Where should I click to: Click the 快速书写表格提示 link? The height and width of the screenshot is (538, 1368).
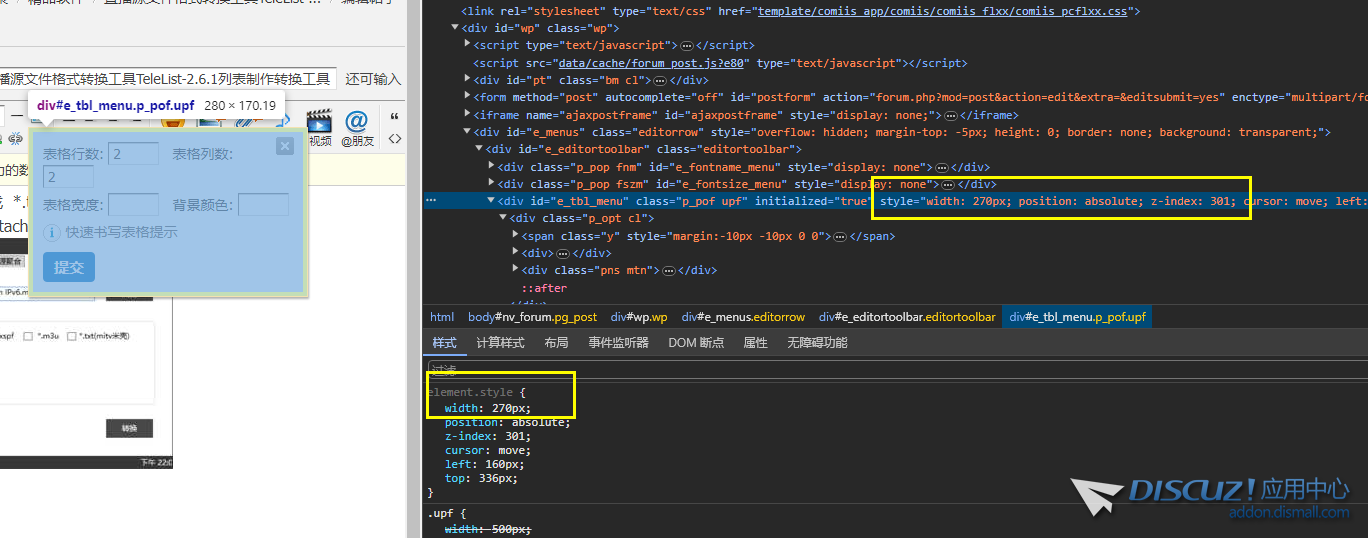121,232
